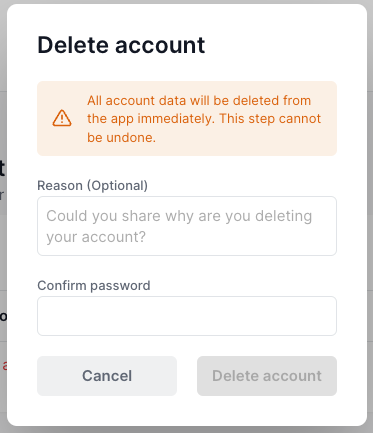Click "This step cannot be undone" warning text
The image size is (373, 433).
pyautogui.click(x=204, y=128)
